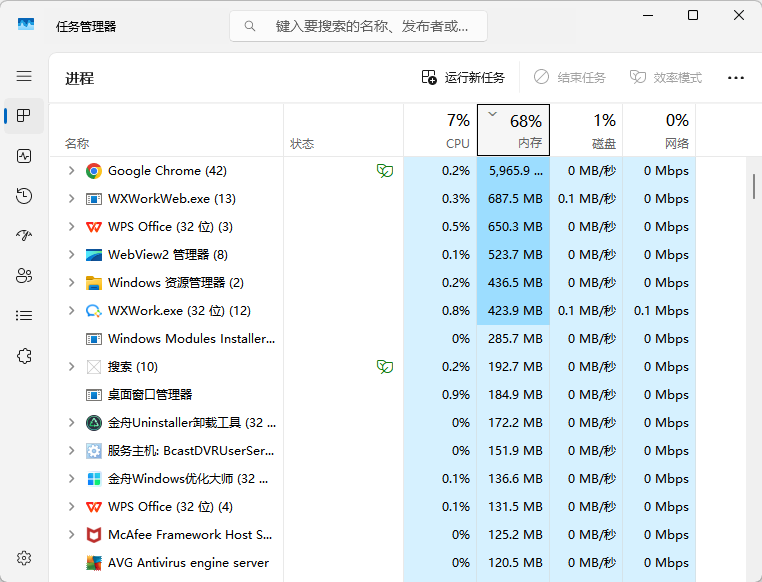Click the search box in title bar
This screenshot has width=762, height=582.
pyautogui.click(x=359, y=26)
